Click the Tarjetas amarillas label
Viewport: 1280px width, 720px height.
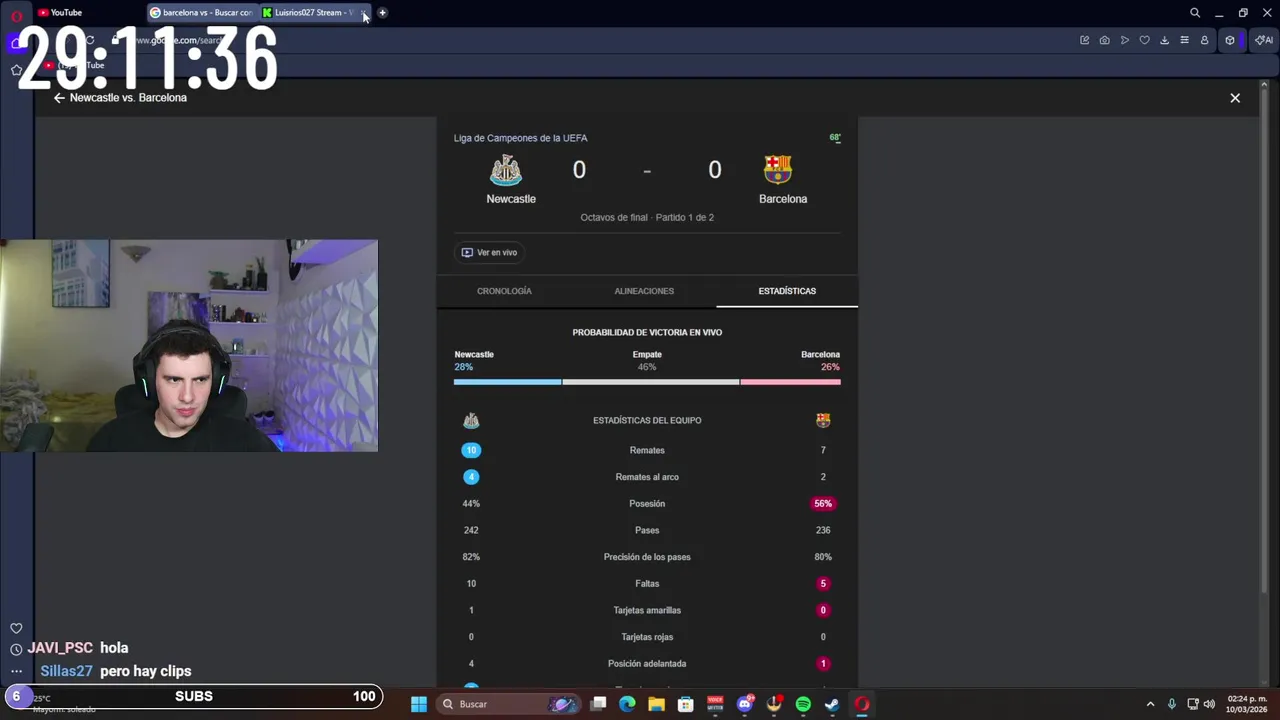[647, 610]
